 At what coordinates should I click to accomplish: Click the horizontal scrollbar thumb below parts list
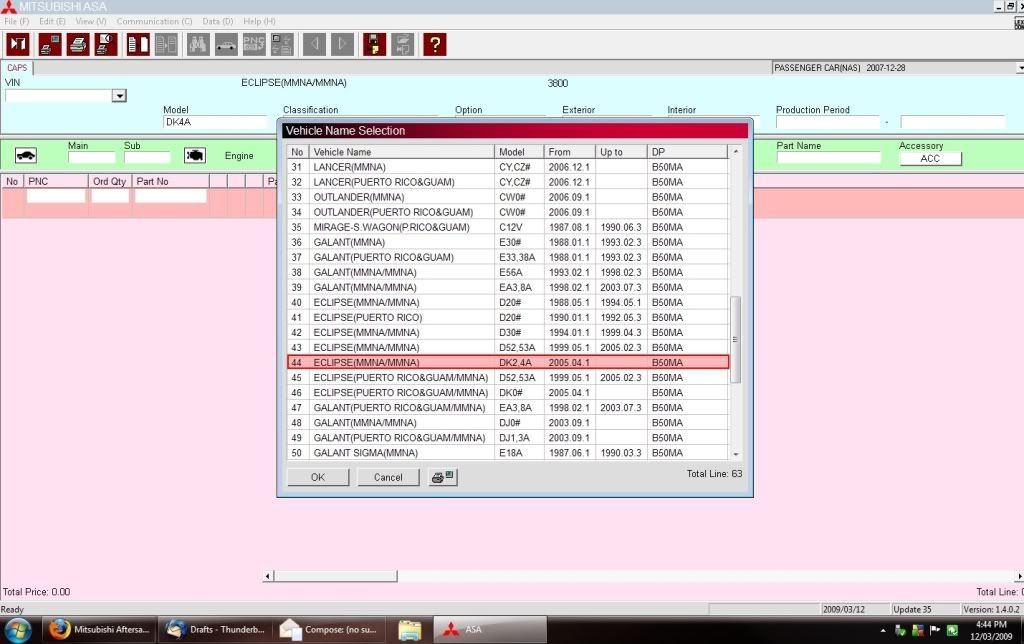pyautogui.click(x=335, y=576)
